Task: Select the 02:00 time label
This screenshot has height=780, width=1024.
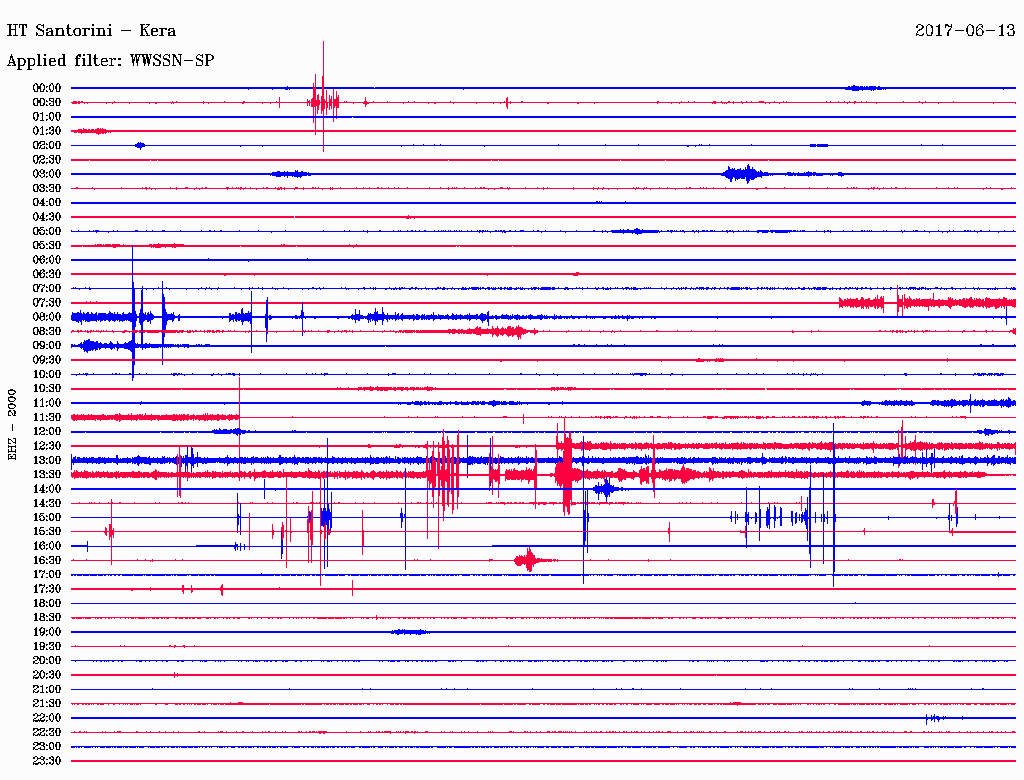Action: 47,146
